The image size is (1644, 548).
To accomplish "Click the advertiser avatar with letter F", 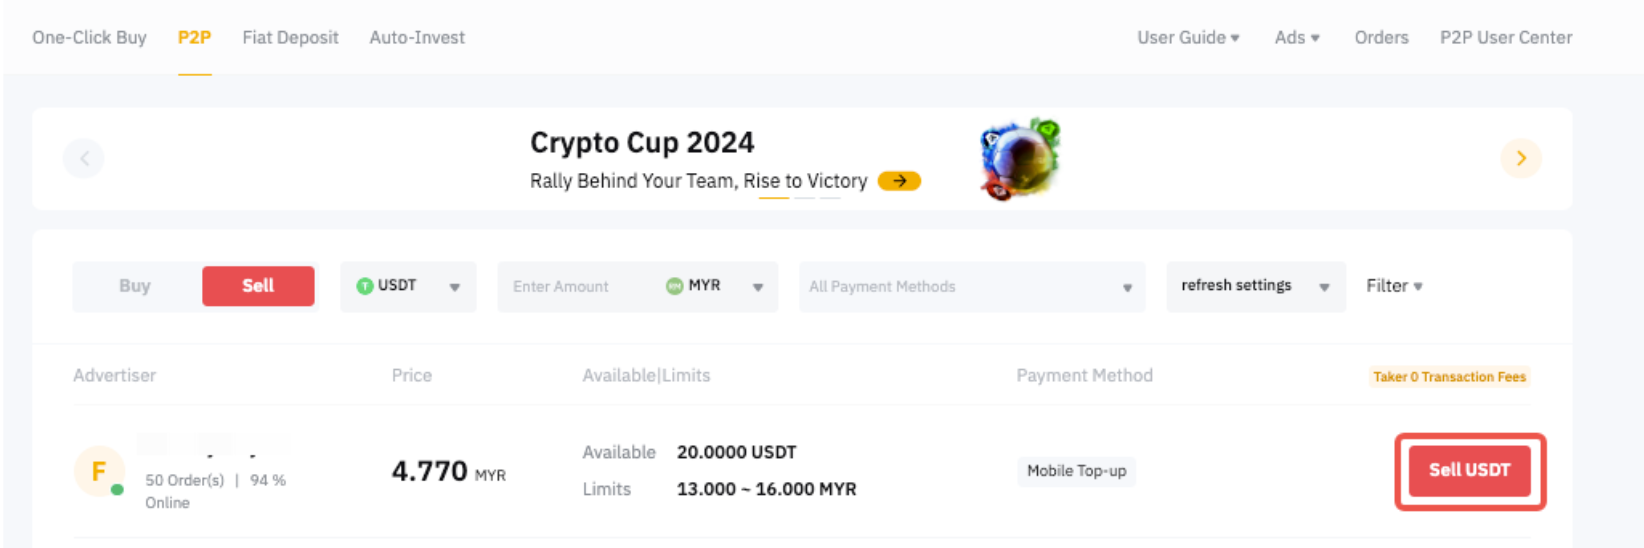I will 99,471.
